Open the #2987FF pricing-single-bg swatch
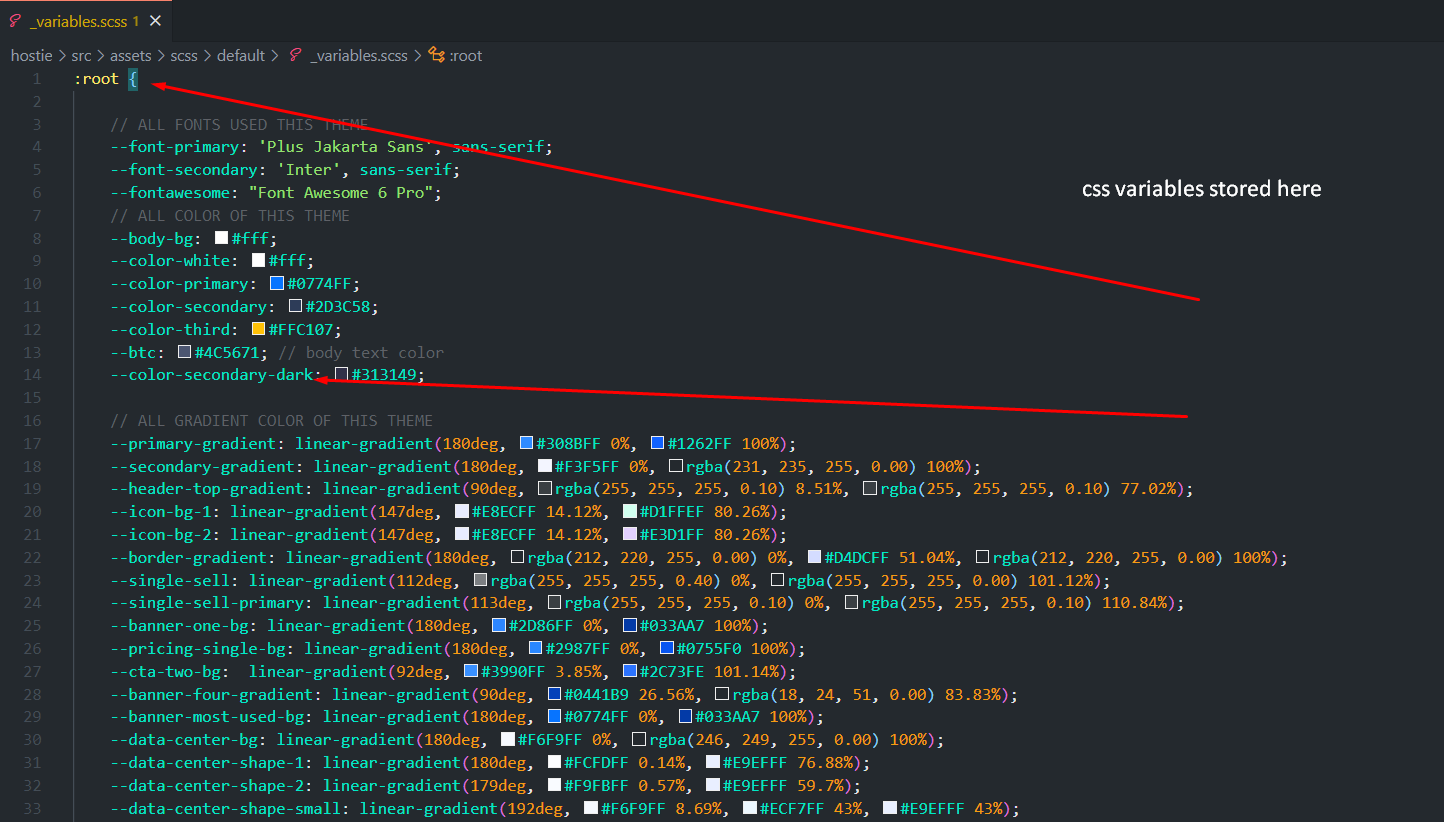1444x822 pixels. coord(536,649)
